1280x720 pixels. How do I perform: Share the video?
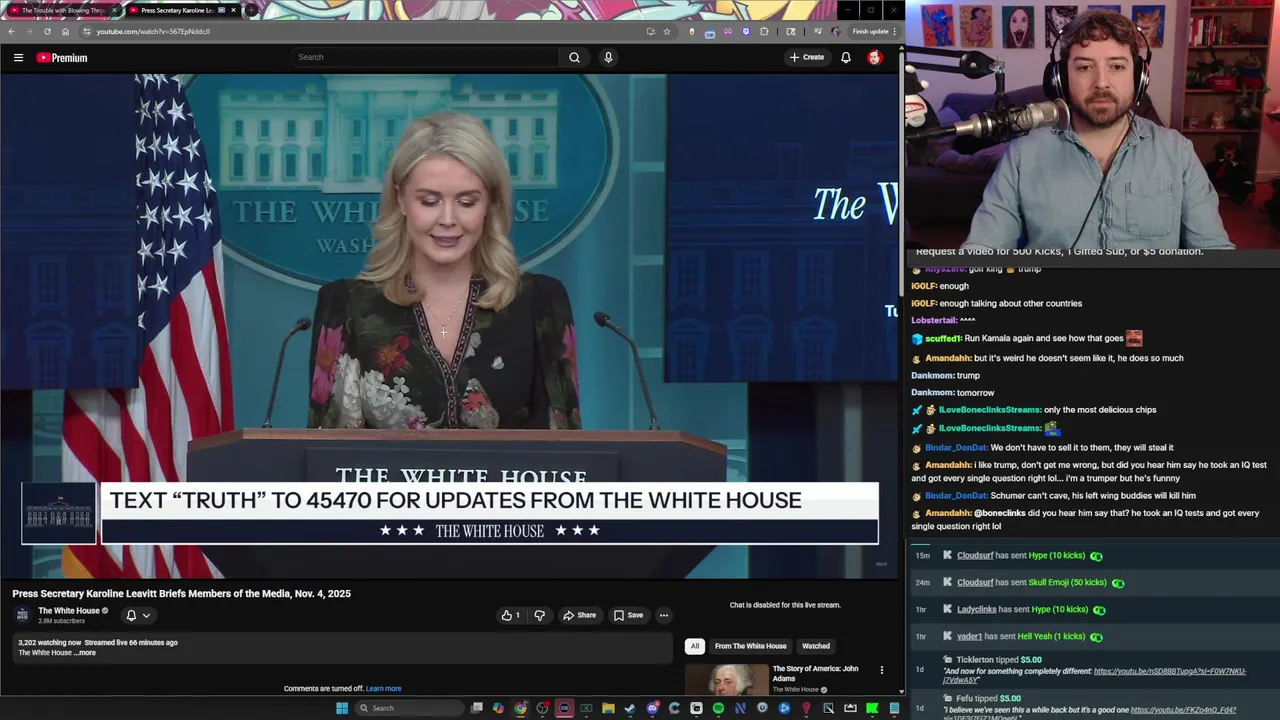click(x=579, y=615)
